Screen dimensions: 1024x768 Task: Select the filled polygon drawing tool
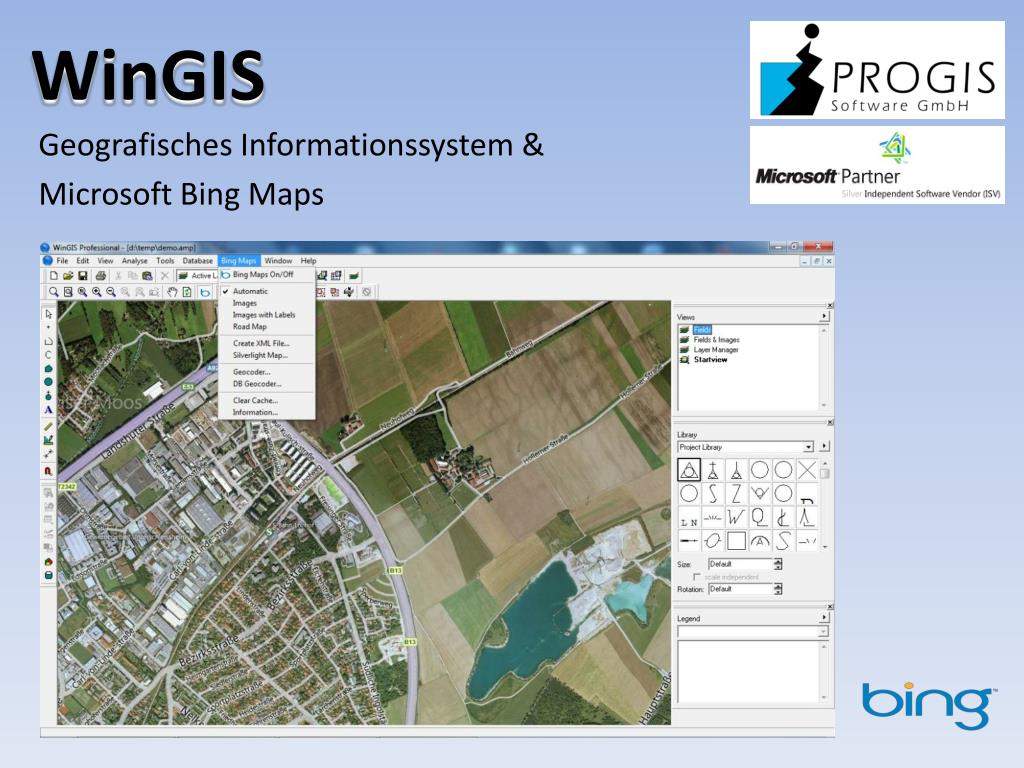[x=48, y=368]
